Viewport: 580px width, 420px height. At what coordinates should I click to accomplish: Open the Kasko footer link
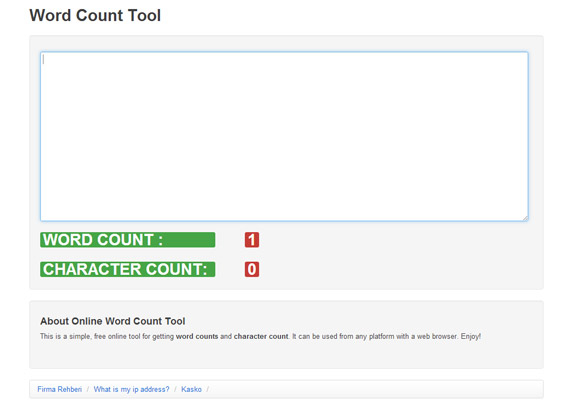(x=191, y=389)
